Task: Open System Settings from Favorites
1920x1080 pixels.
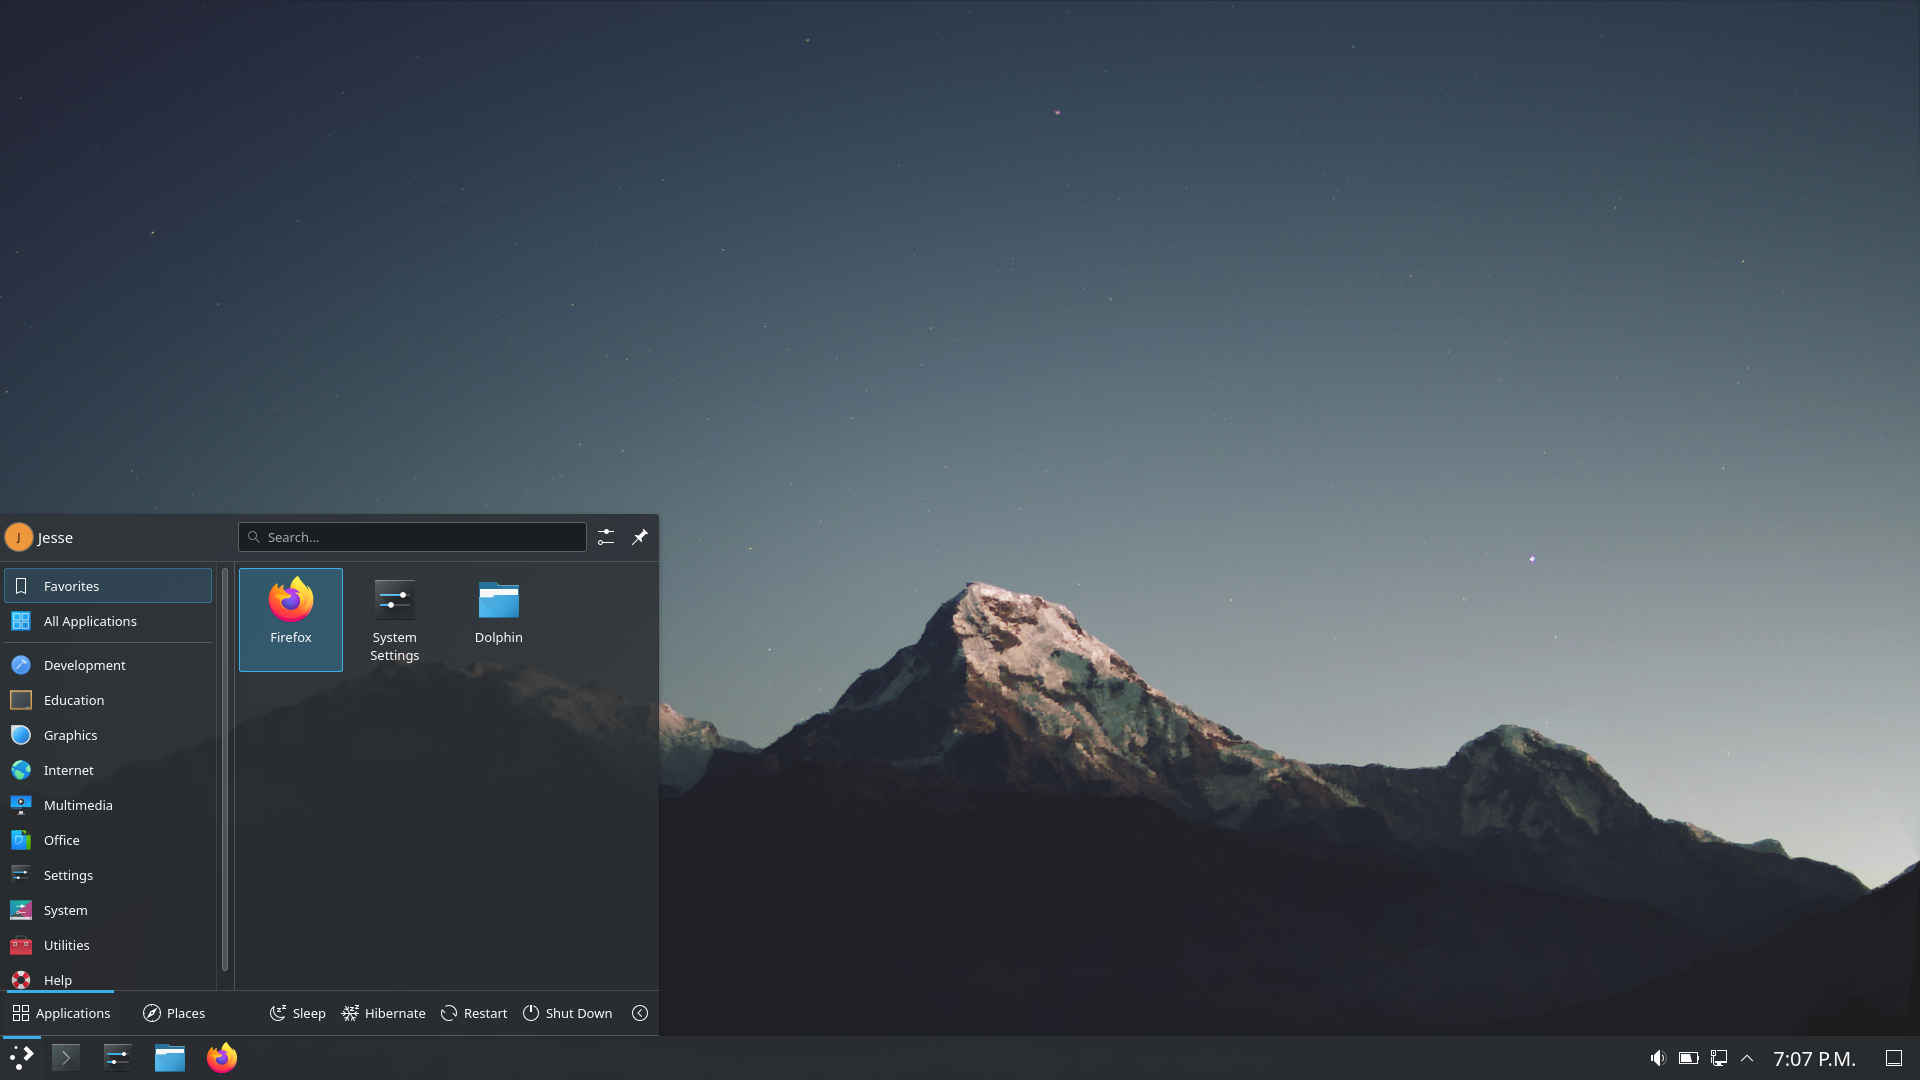Action: (x=395, y=619)
